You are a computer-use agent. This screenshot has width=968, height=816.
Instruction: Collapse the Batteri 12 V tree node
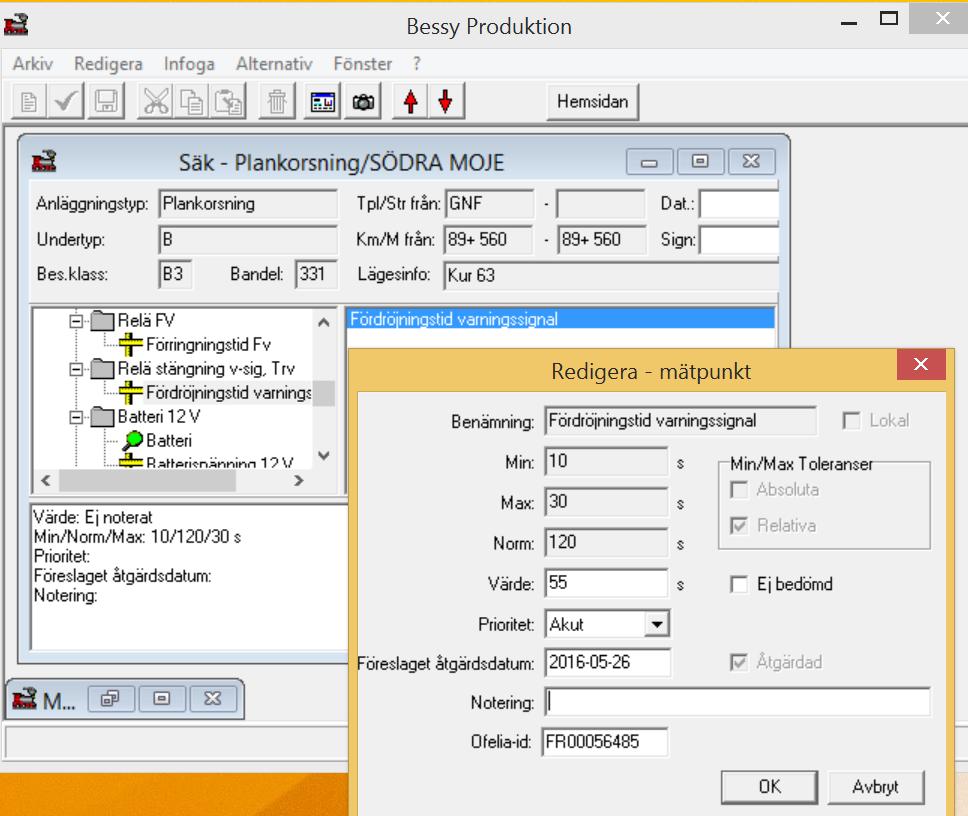[x=76, y=417]
